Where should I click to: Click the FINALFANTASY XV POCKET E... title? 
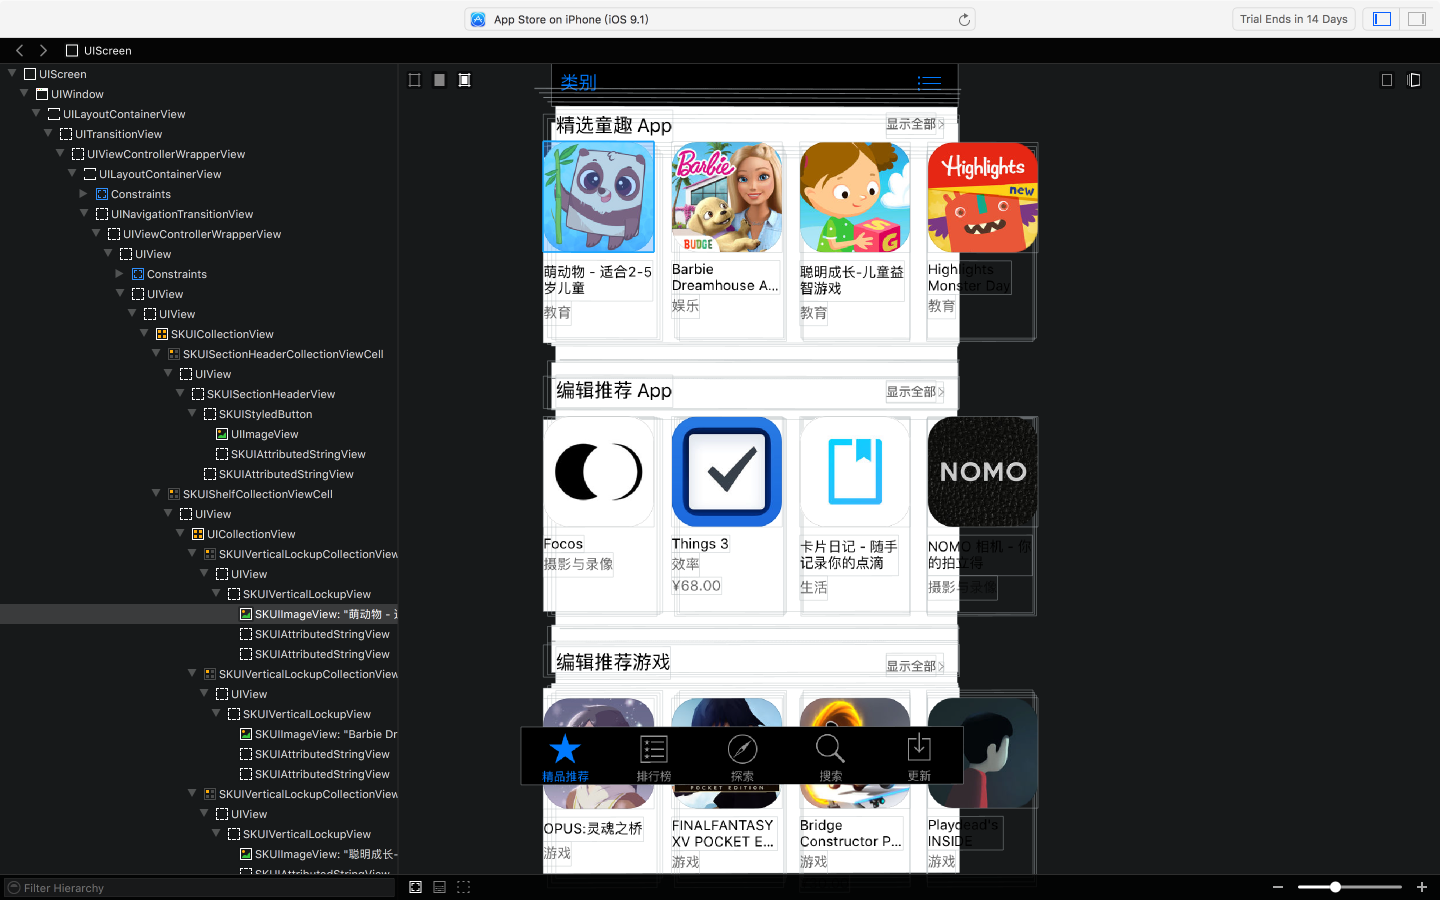tap(723, 833)
